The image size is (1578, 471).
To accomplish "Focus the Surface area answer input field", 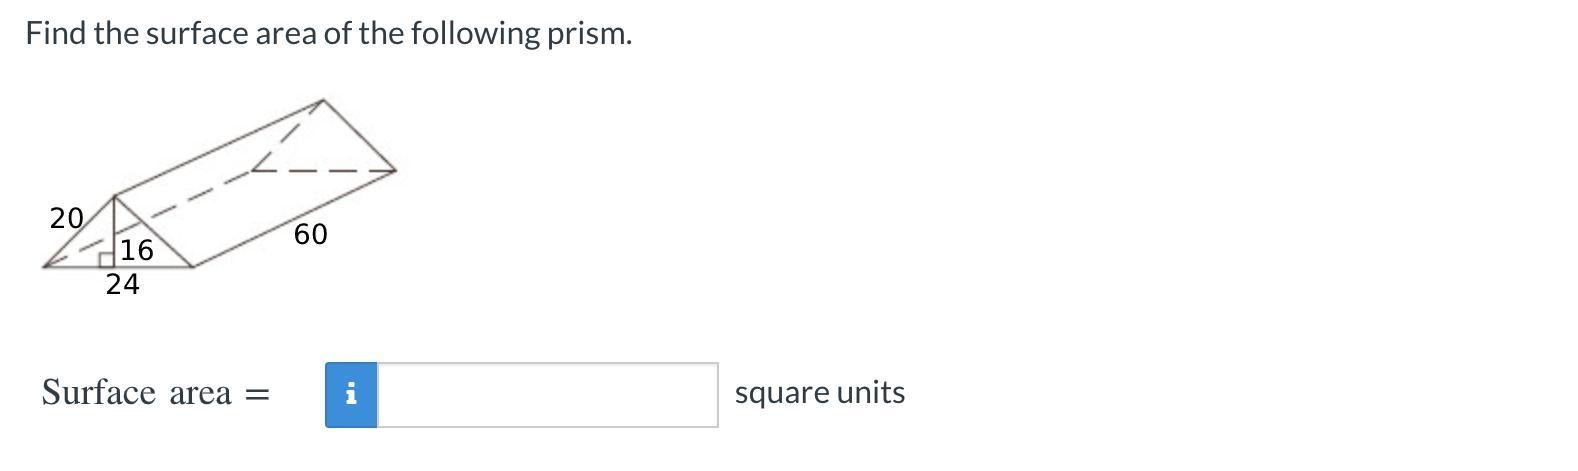I will click(547, 395).
